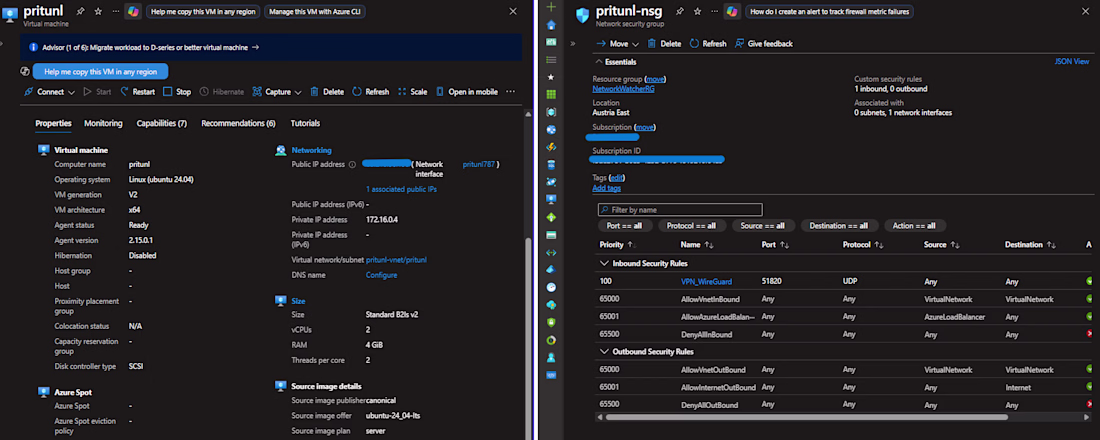Switch to the Monitoring tab

click(103, 124)
